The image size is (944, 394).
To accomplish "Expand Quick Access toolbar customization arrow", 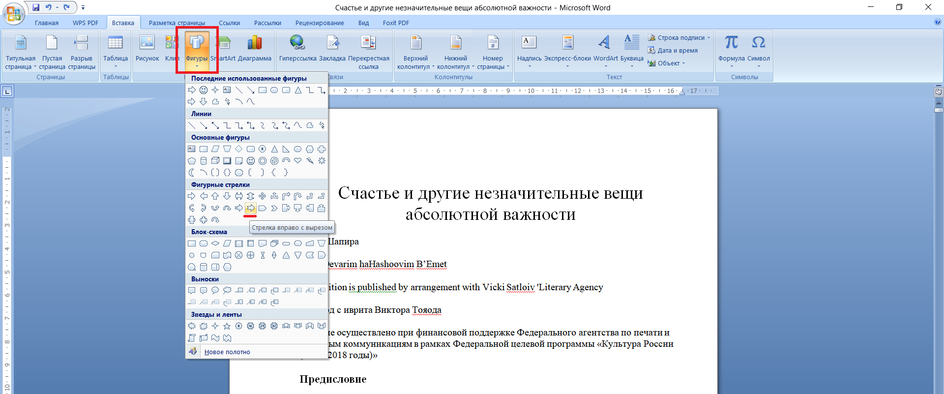I will click(x=82, y=8).
